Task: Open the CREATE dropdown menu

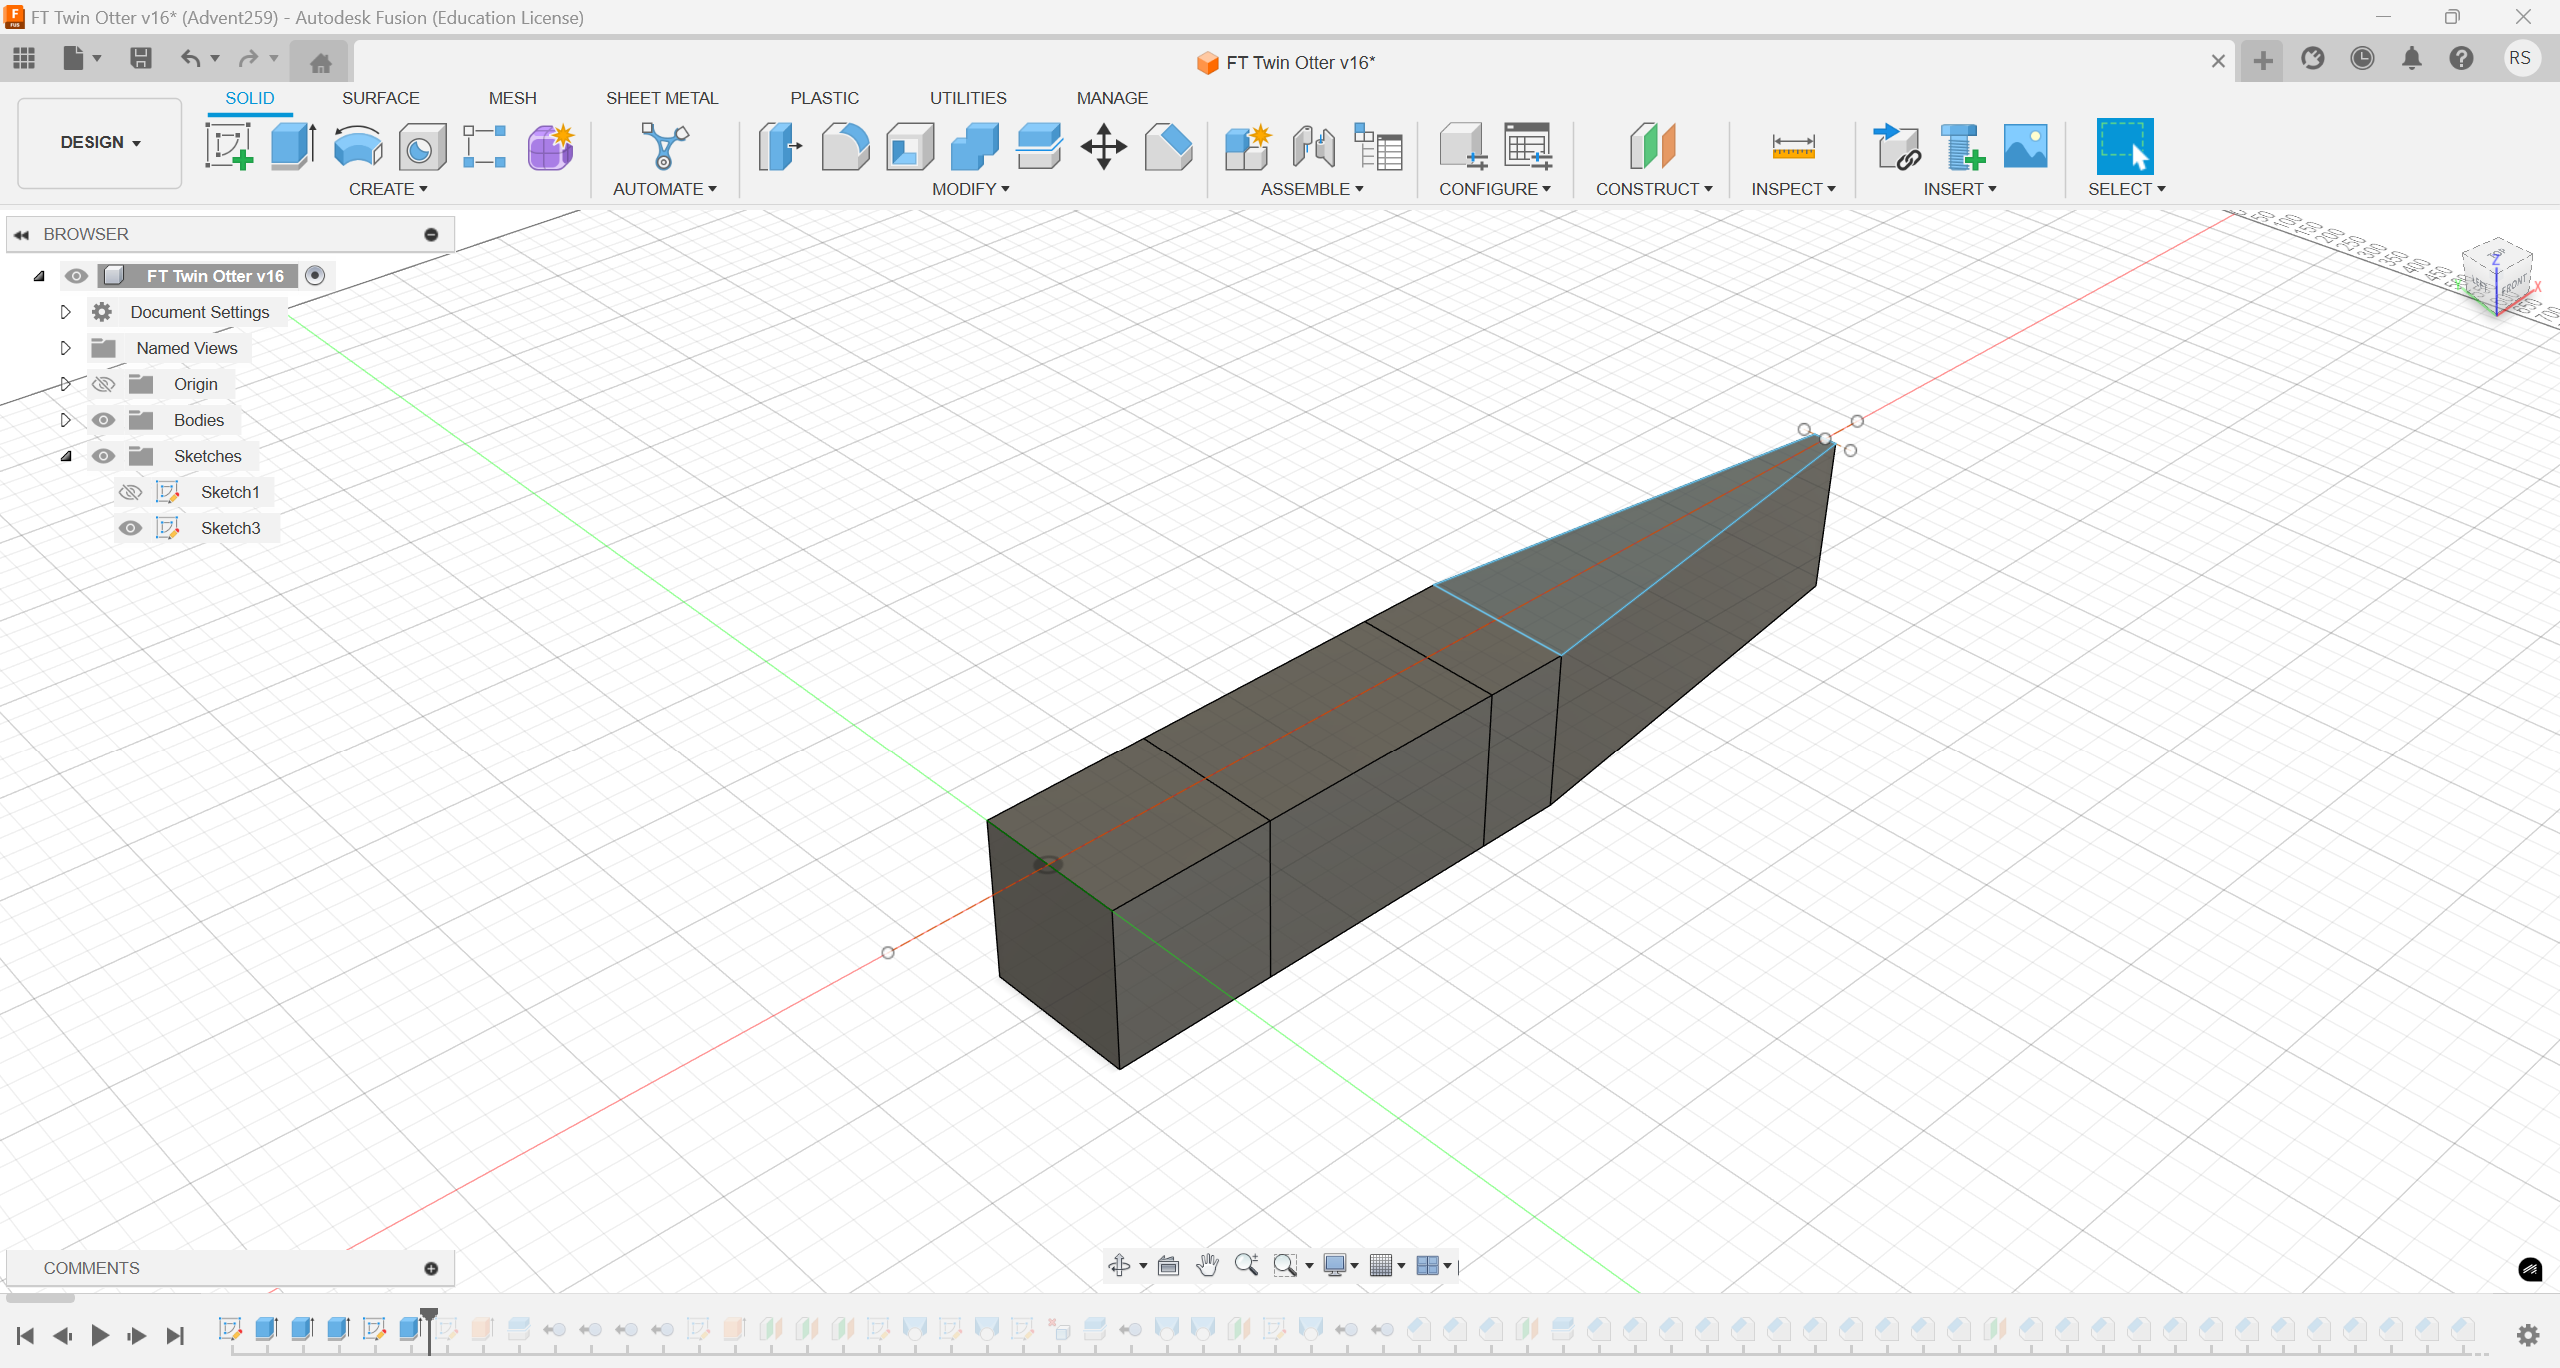Action: (388, 189)
